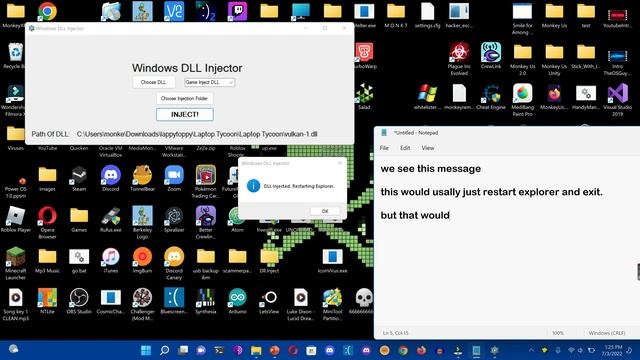Screen dimensions: 640x360
Task: Select Plague Inc Evolved desktop icon
Action: (x=459, y=59)
